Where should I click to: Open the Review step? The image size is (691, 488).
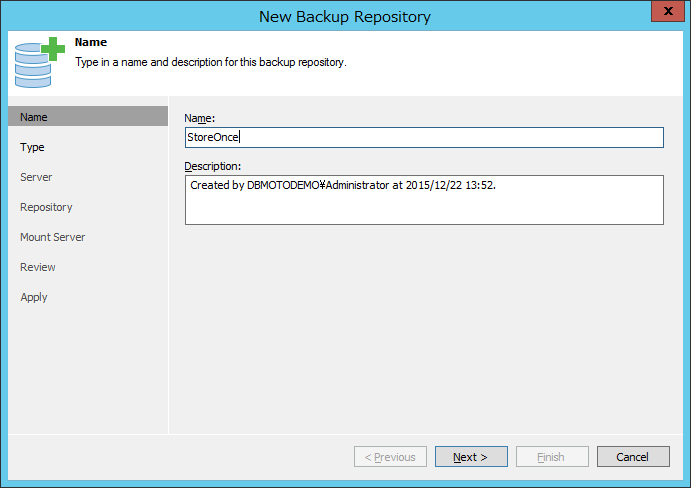tap(38, 267)
